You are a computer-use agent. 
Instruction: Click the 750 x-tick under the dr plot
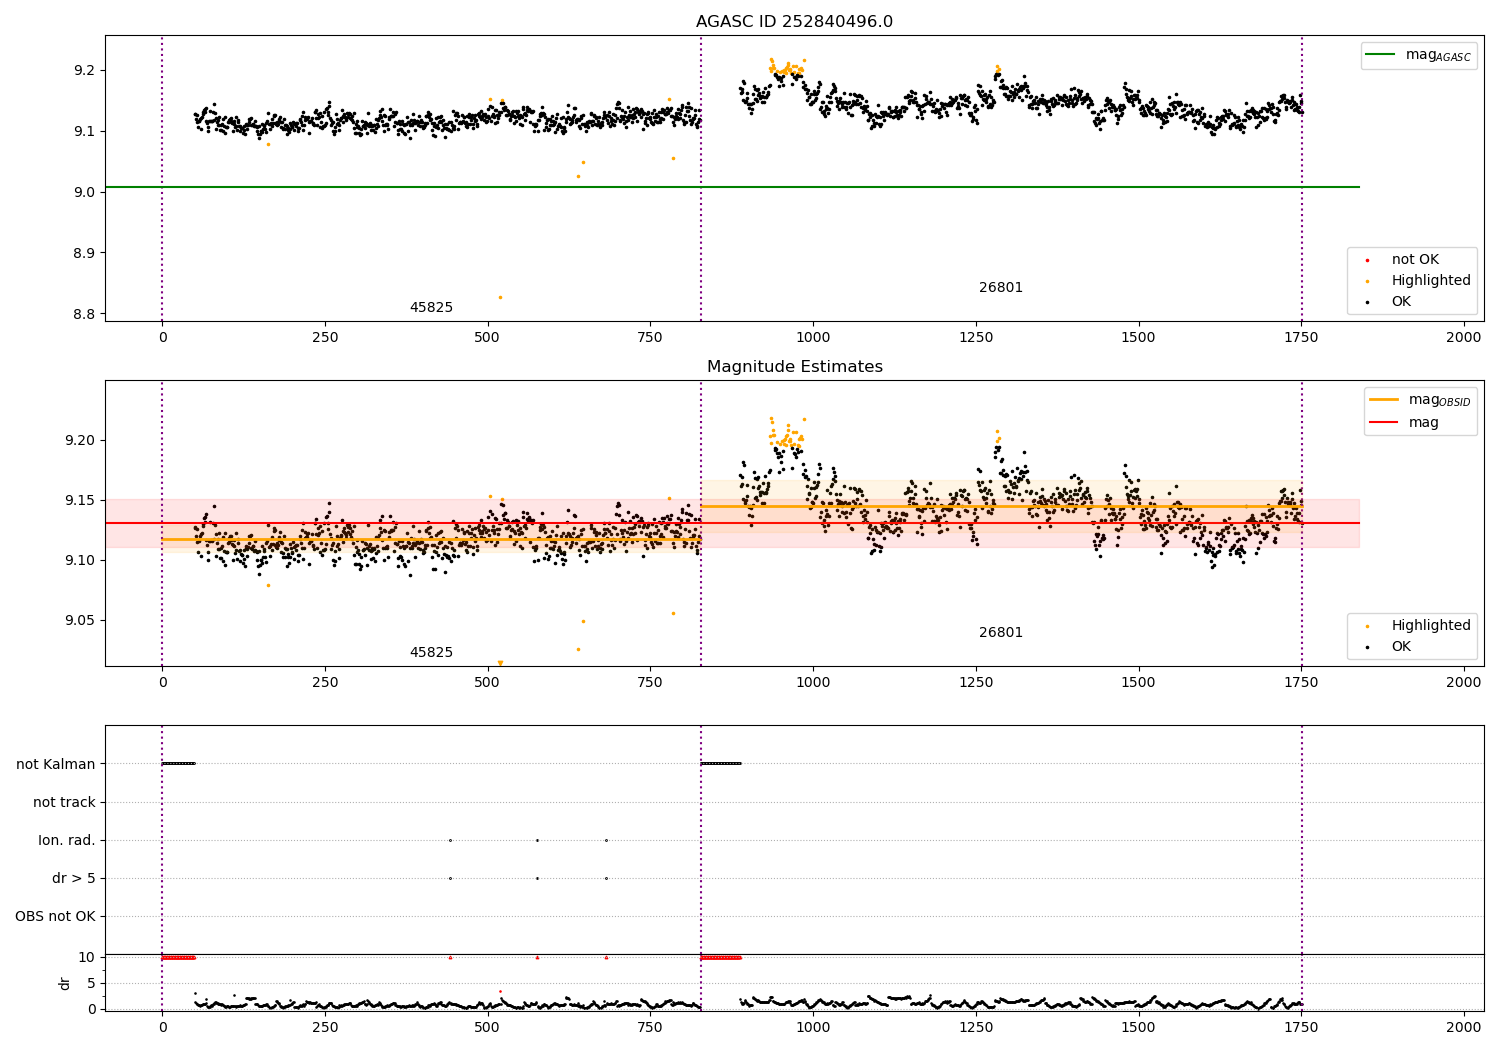point(651,1028)
